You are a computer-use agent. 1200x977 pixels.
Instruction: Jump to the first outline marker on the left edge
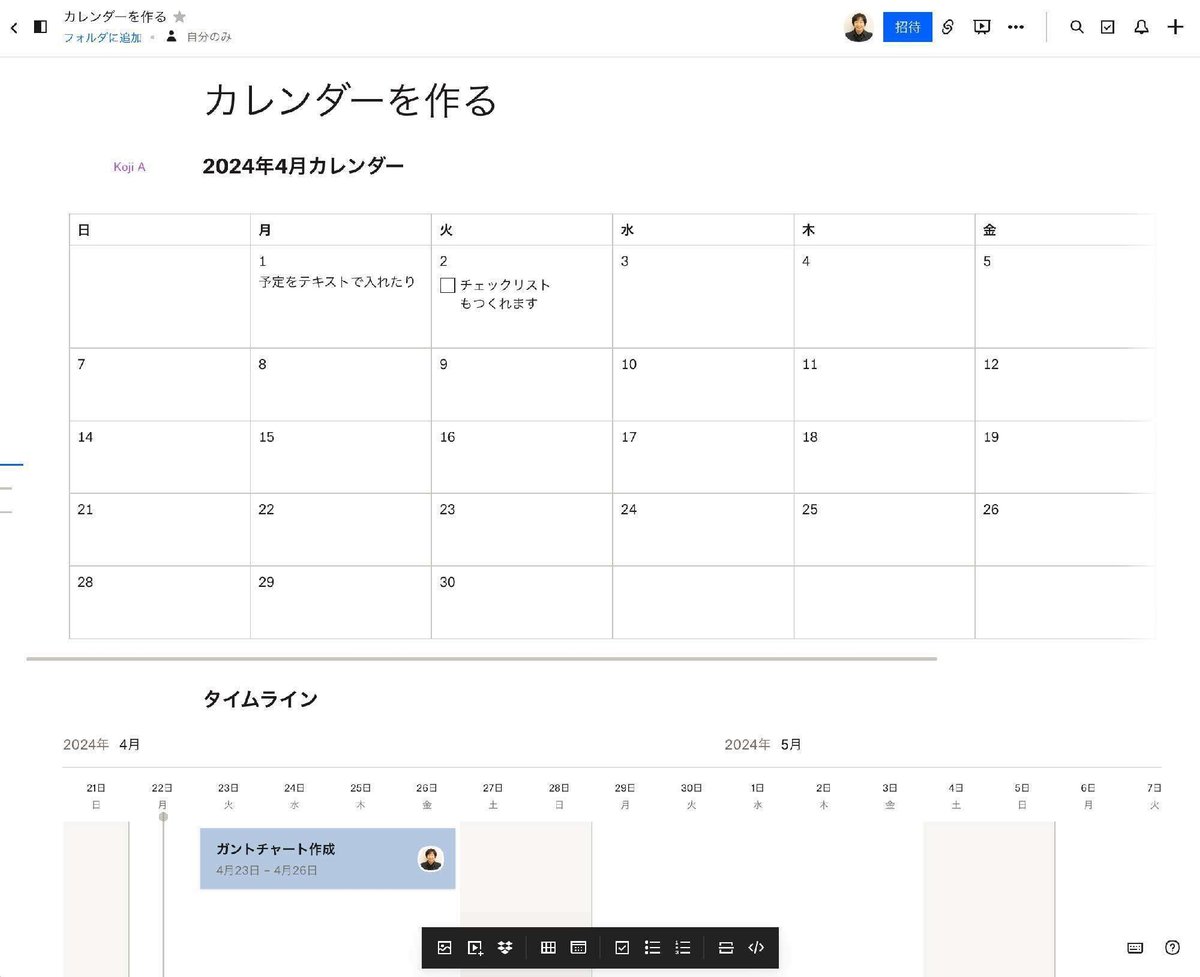pos(11,465)
